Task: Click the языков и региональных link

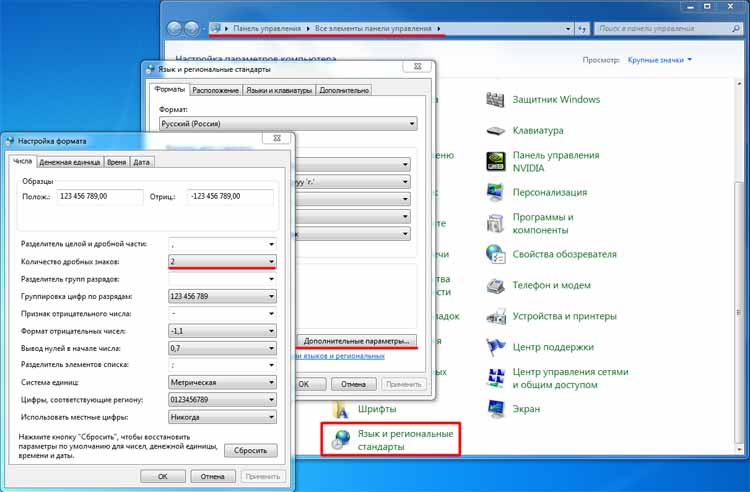Action: [x=341, y=356]
